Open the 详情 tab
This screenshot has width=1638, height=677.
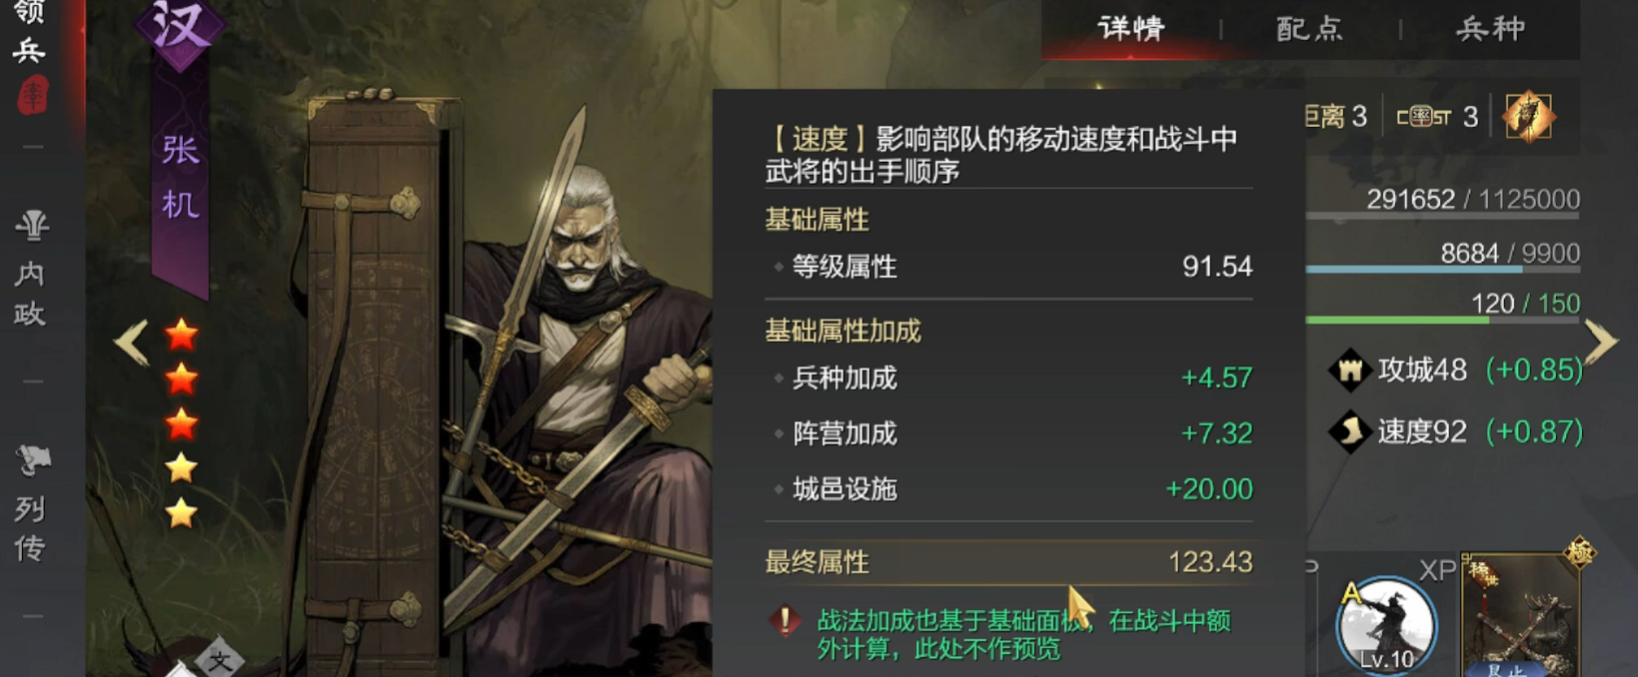point(1131,28)
